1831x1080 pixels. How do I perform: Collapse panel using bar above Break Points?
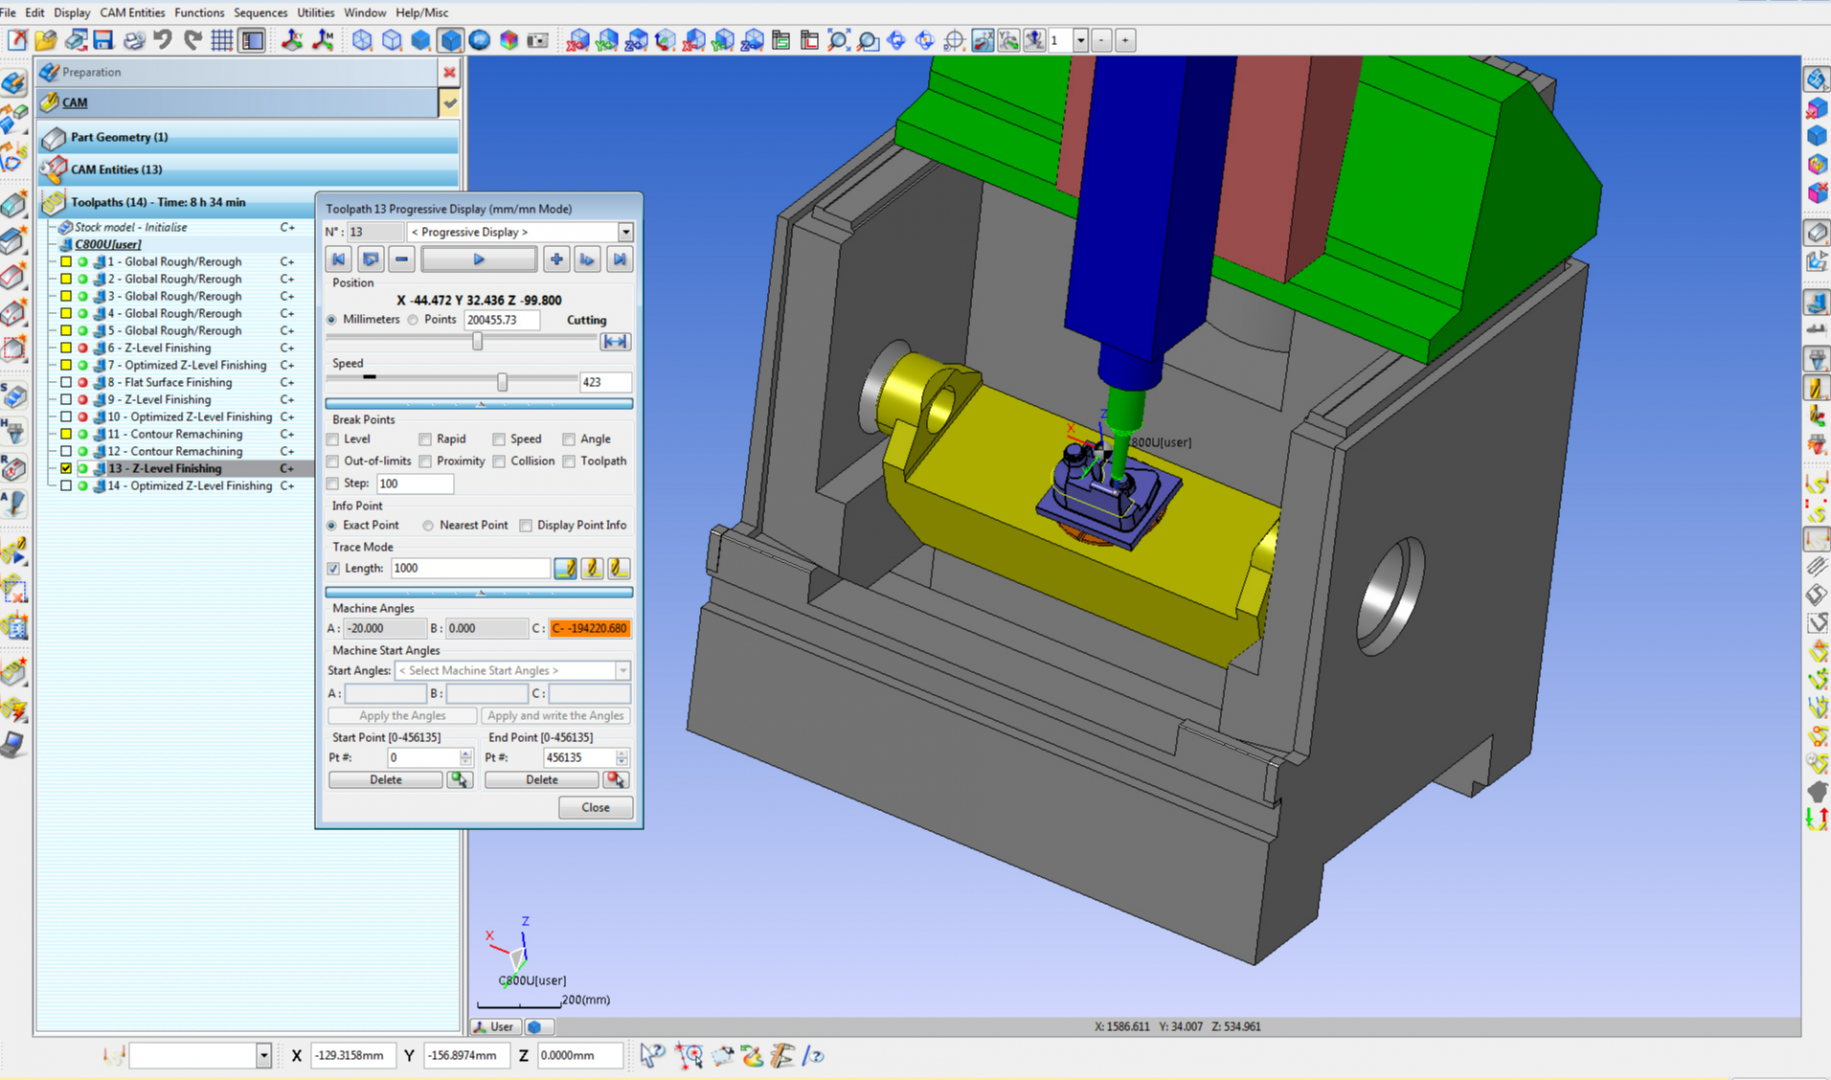pyautogui.click(x=479, y=404)
